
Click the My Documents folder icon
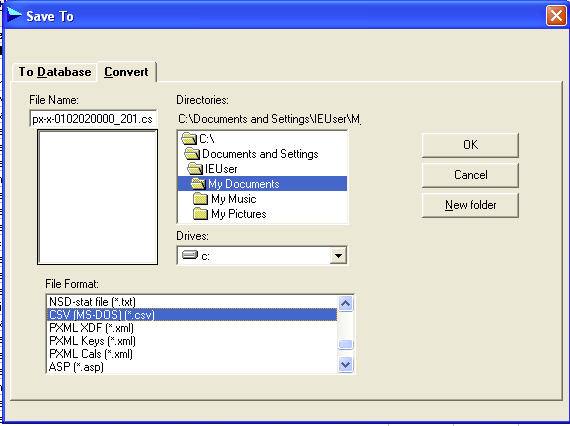click(198, 184)
